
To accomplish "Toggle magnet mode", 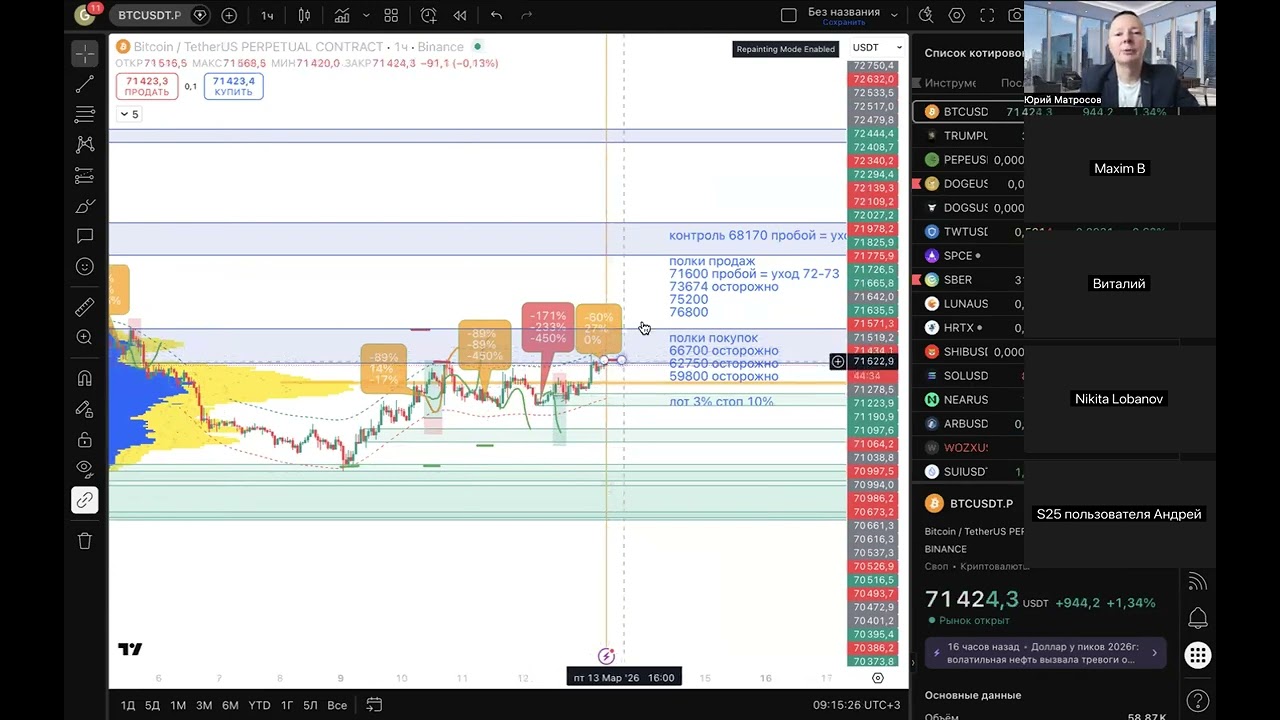I will tap(85, 378).
